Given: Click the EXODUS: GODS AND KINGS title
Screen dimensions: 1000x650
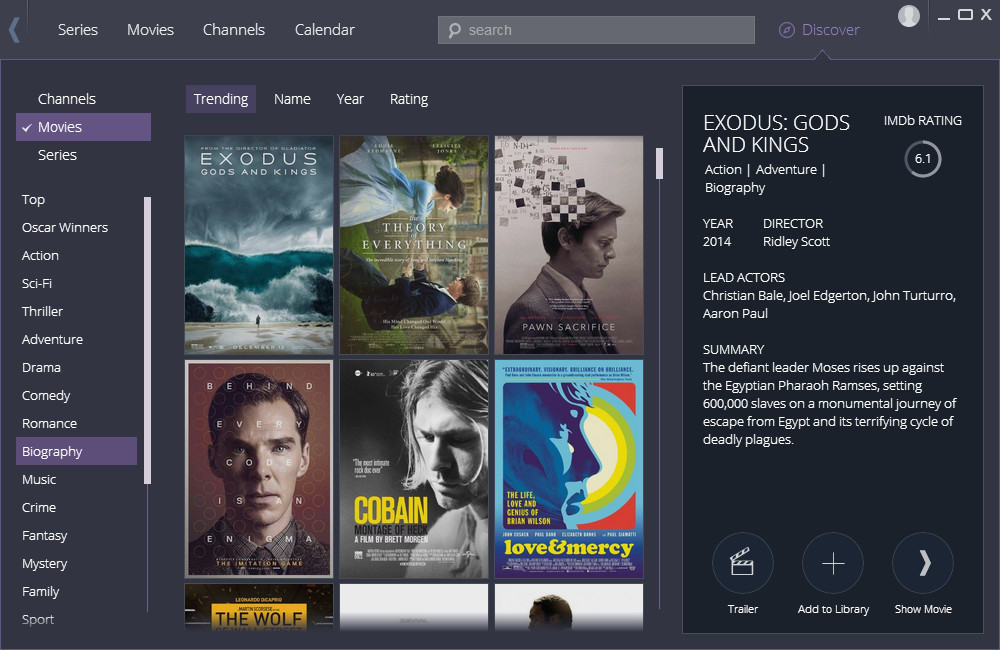Looking at the screenshot, I should [x=776, y=133].
